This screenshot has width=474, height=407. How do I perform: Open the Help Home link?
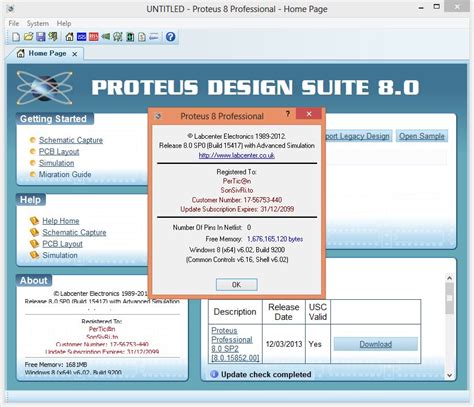pyautogui.click(x=61, y=221)
